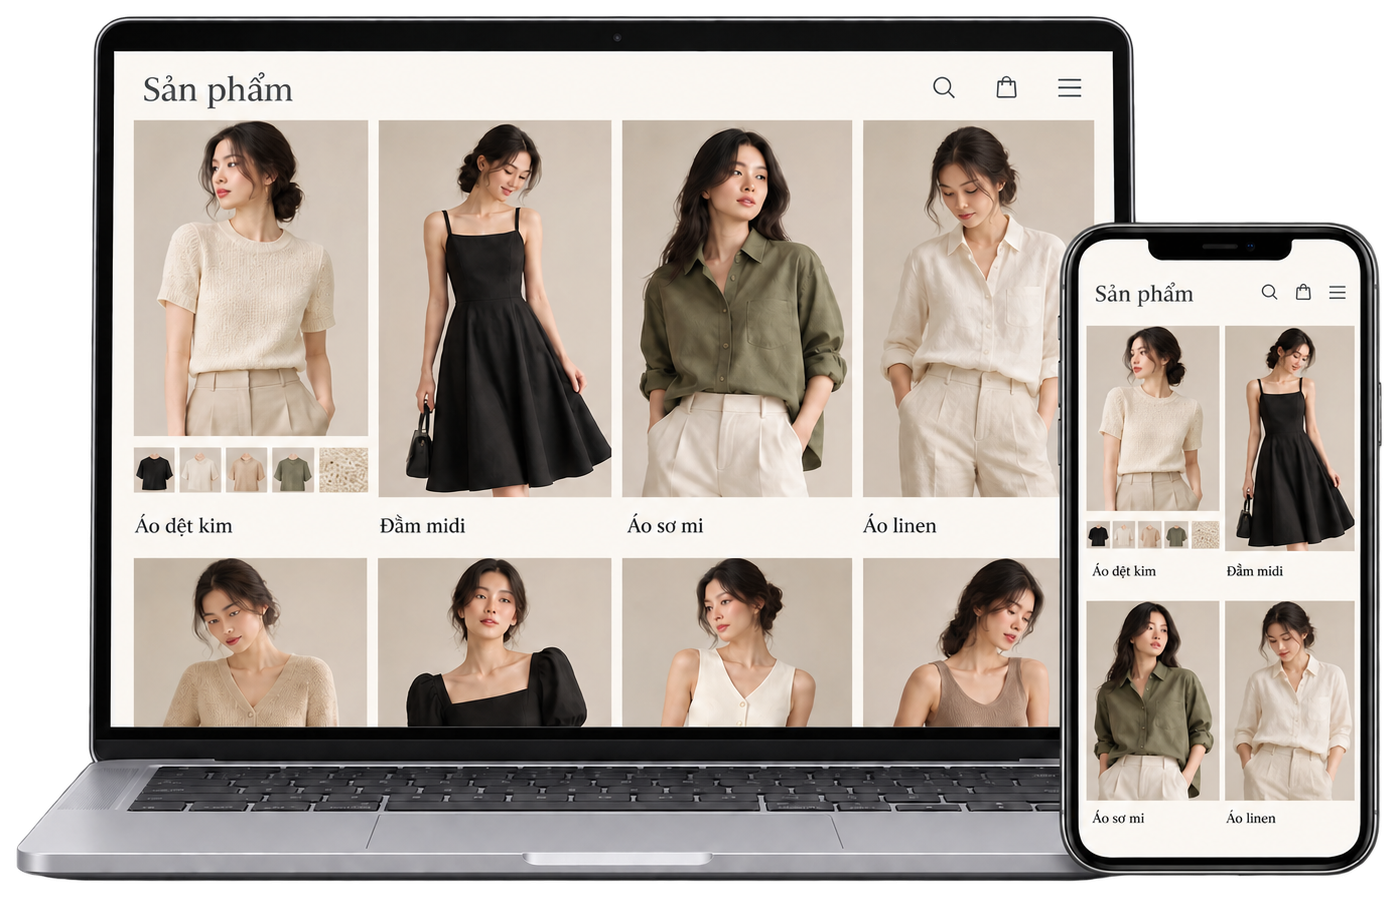Image resolution: width=1398 pixels, height=898 pixels.
Task: Tap the knit top product photo on the phone
Action: pyautogui.click(x=1153, y=419)
